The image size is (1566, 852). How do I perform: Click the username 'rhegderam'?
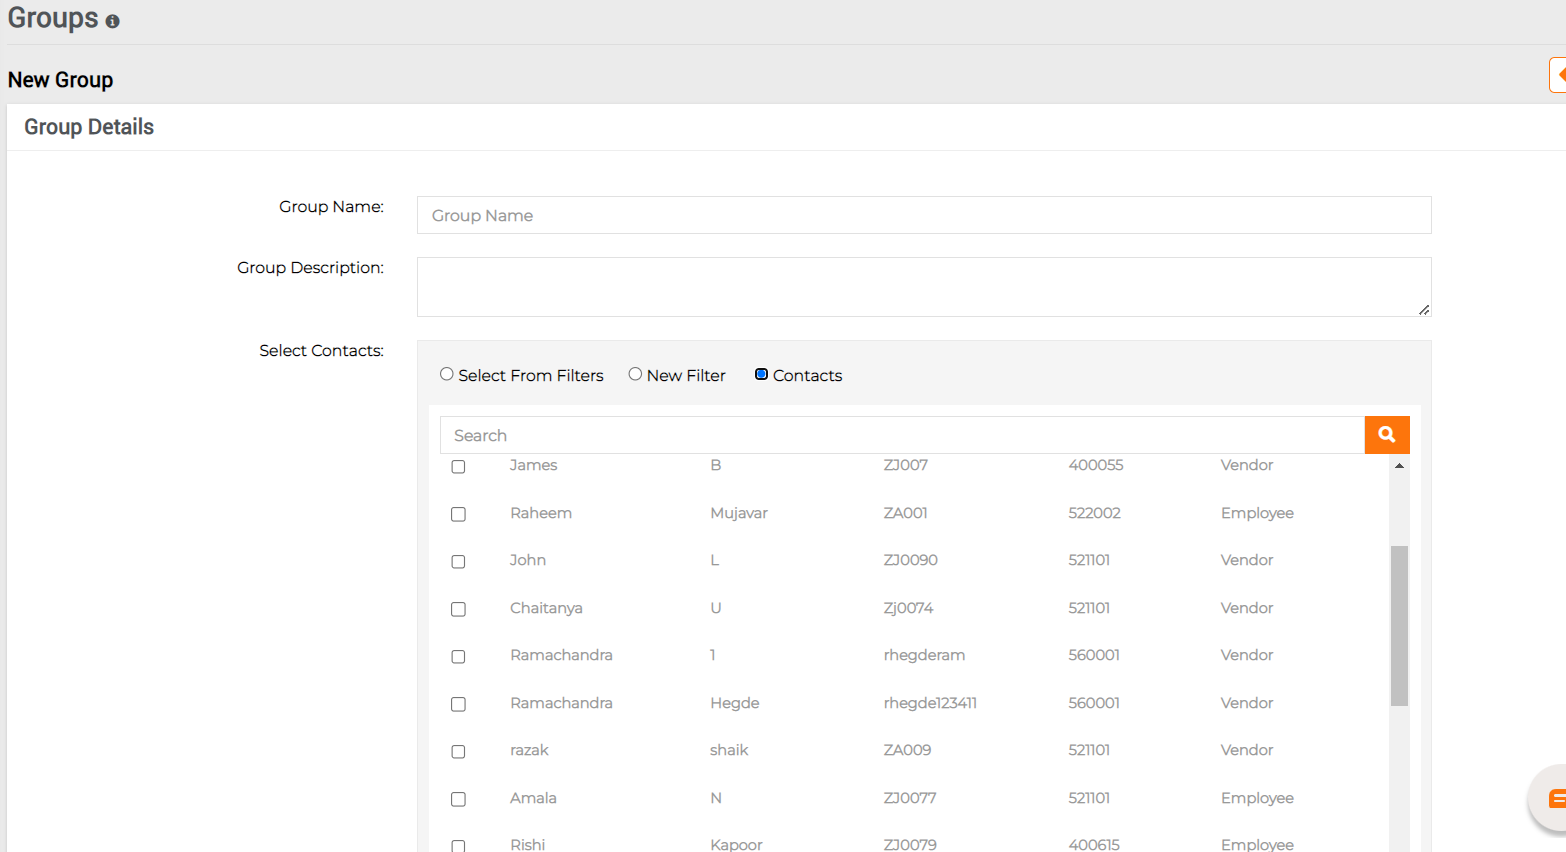point(924,655)
